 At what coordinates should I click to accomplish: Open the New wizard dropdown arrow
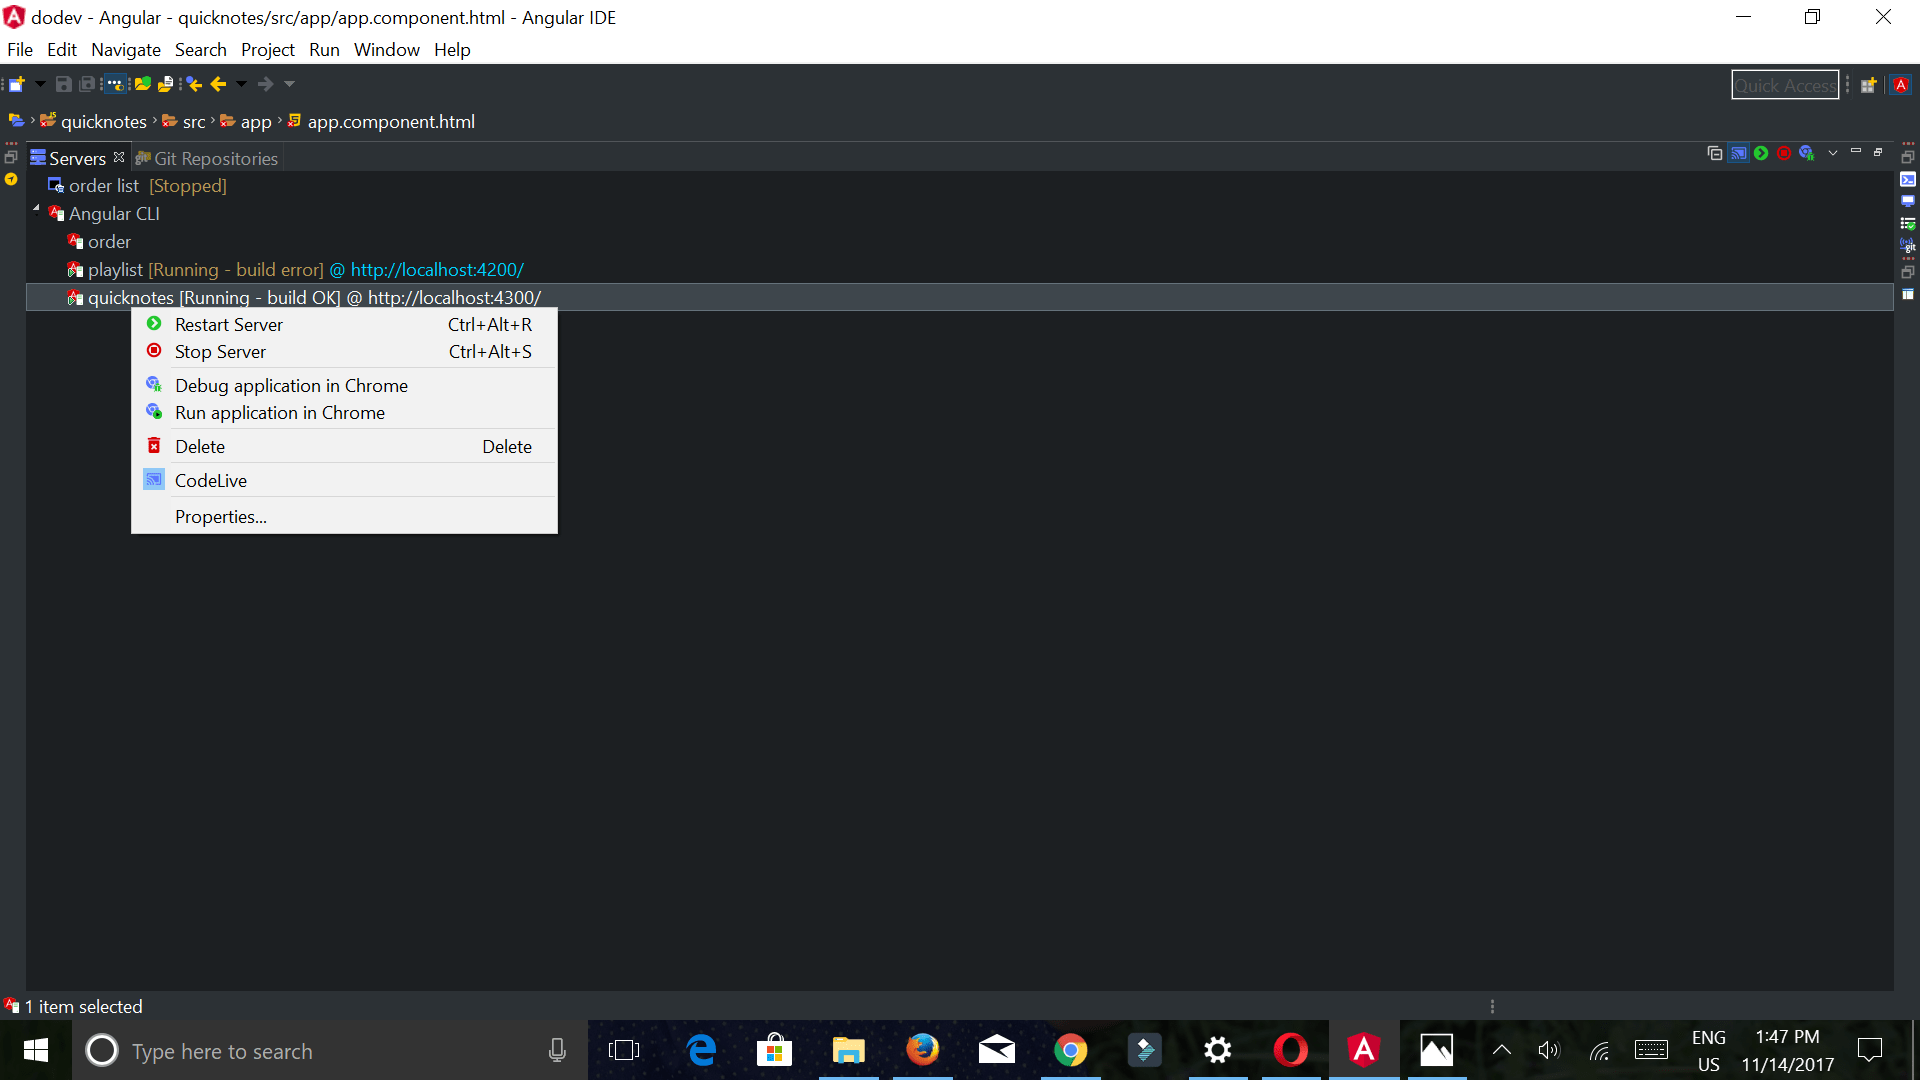pos(40,84)
